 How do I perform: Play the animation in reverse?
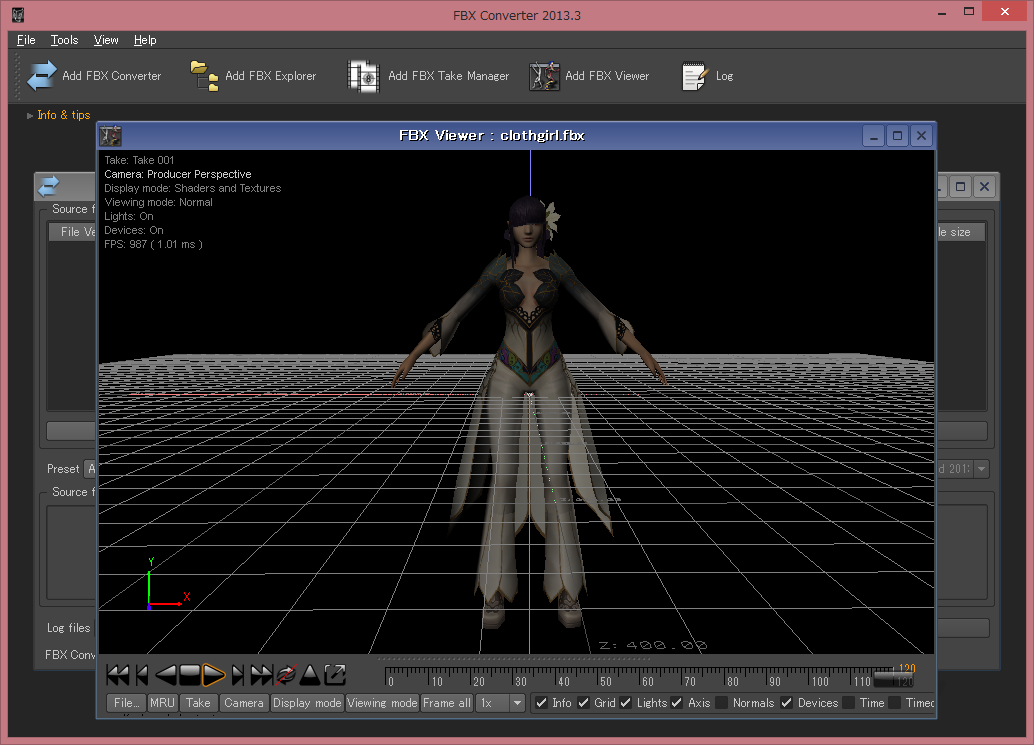point(166,674)
